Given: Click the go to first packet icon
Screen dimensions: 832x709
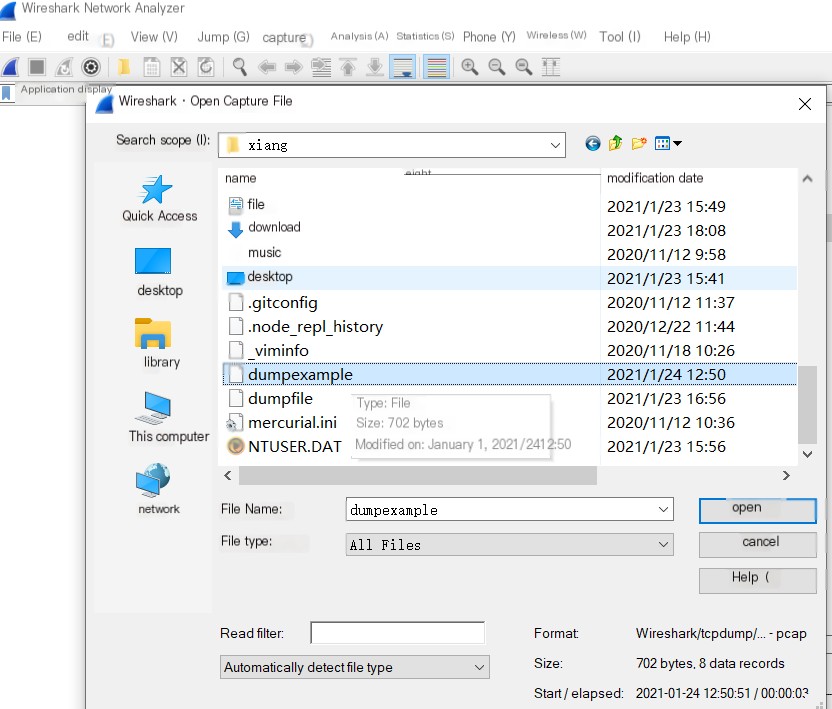Looking at the screenshot, I should (348, 67).
